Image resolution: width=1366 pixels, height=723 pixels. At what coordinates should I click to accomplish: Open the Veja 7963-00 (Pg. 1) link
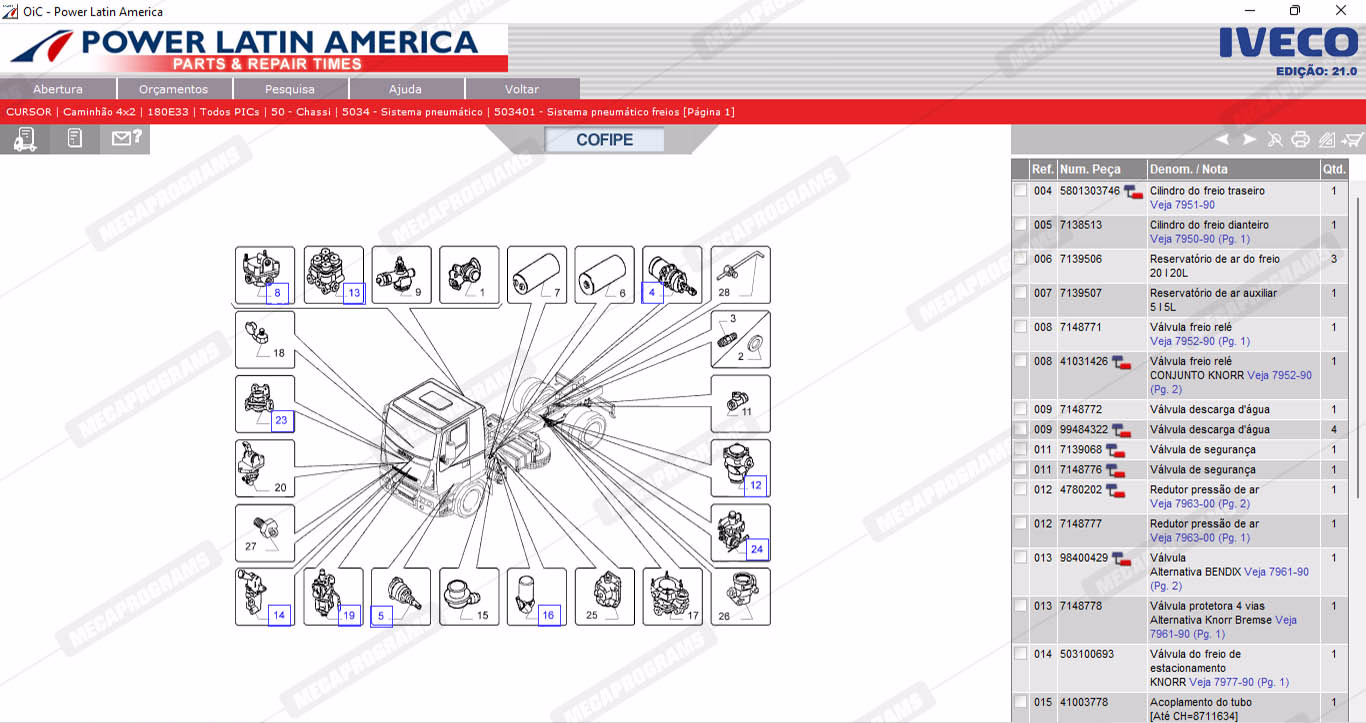click(1200, 538)
